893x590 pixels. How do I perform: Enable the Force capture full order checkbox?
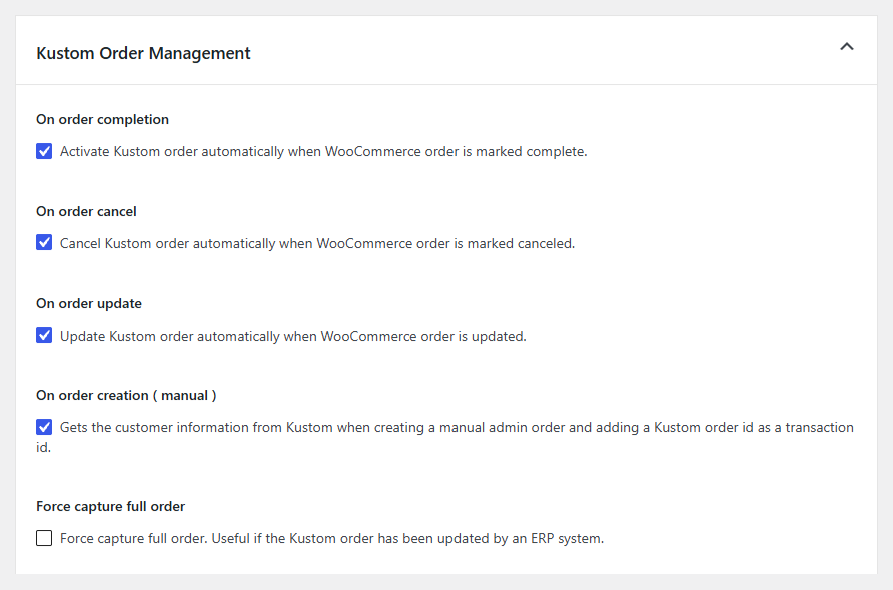44,538
